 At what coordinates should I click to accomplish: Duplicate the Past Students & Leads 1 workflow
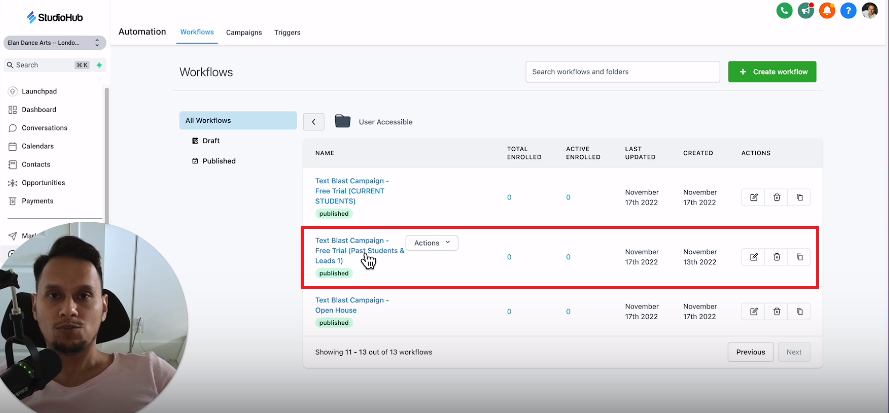(x=799, y=257)
